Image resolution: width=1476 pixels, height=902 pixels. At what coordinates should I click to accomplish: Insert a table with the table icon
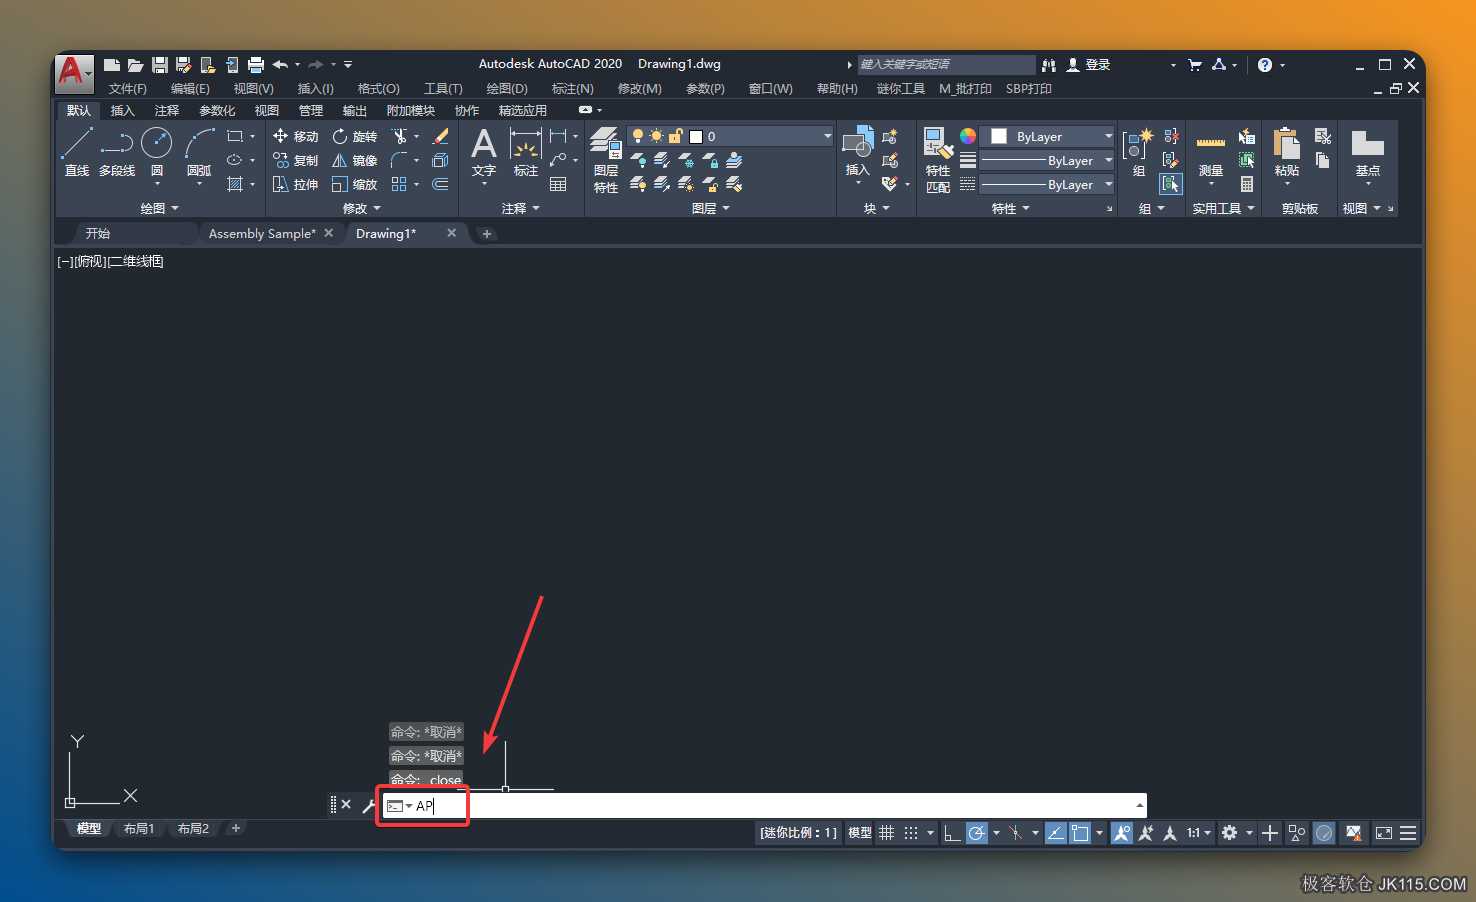tap(558, 184)
